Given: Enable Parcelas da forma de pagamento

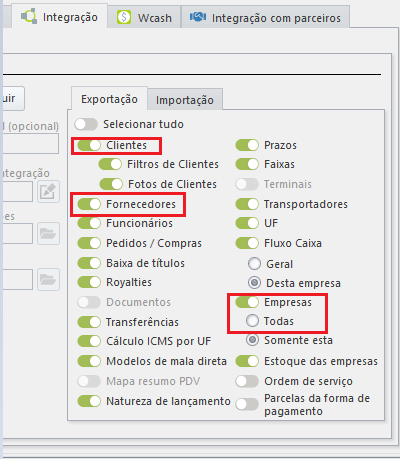Looking at the screenshot, I should tap(247, 404).
